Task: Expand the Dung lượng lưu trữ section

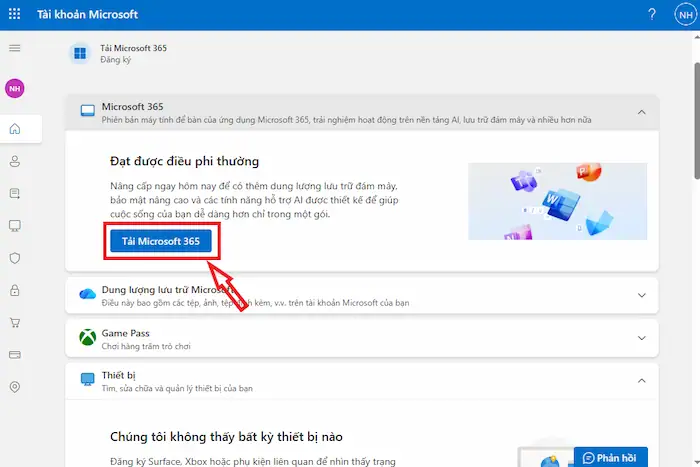Action: tap(641, 295)
